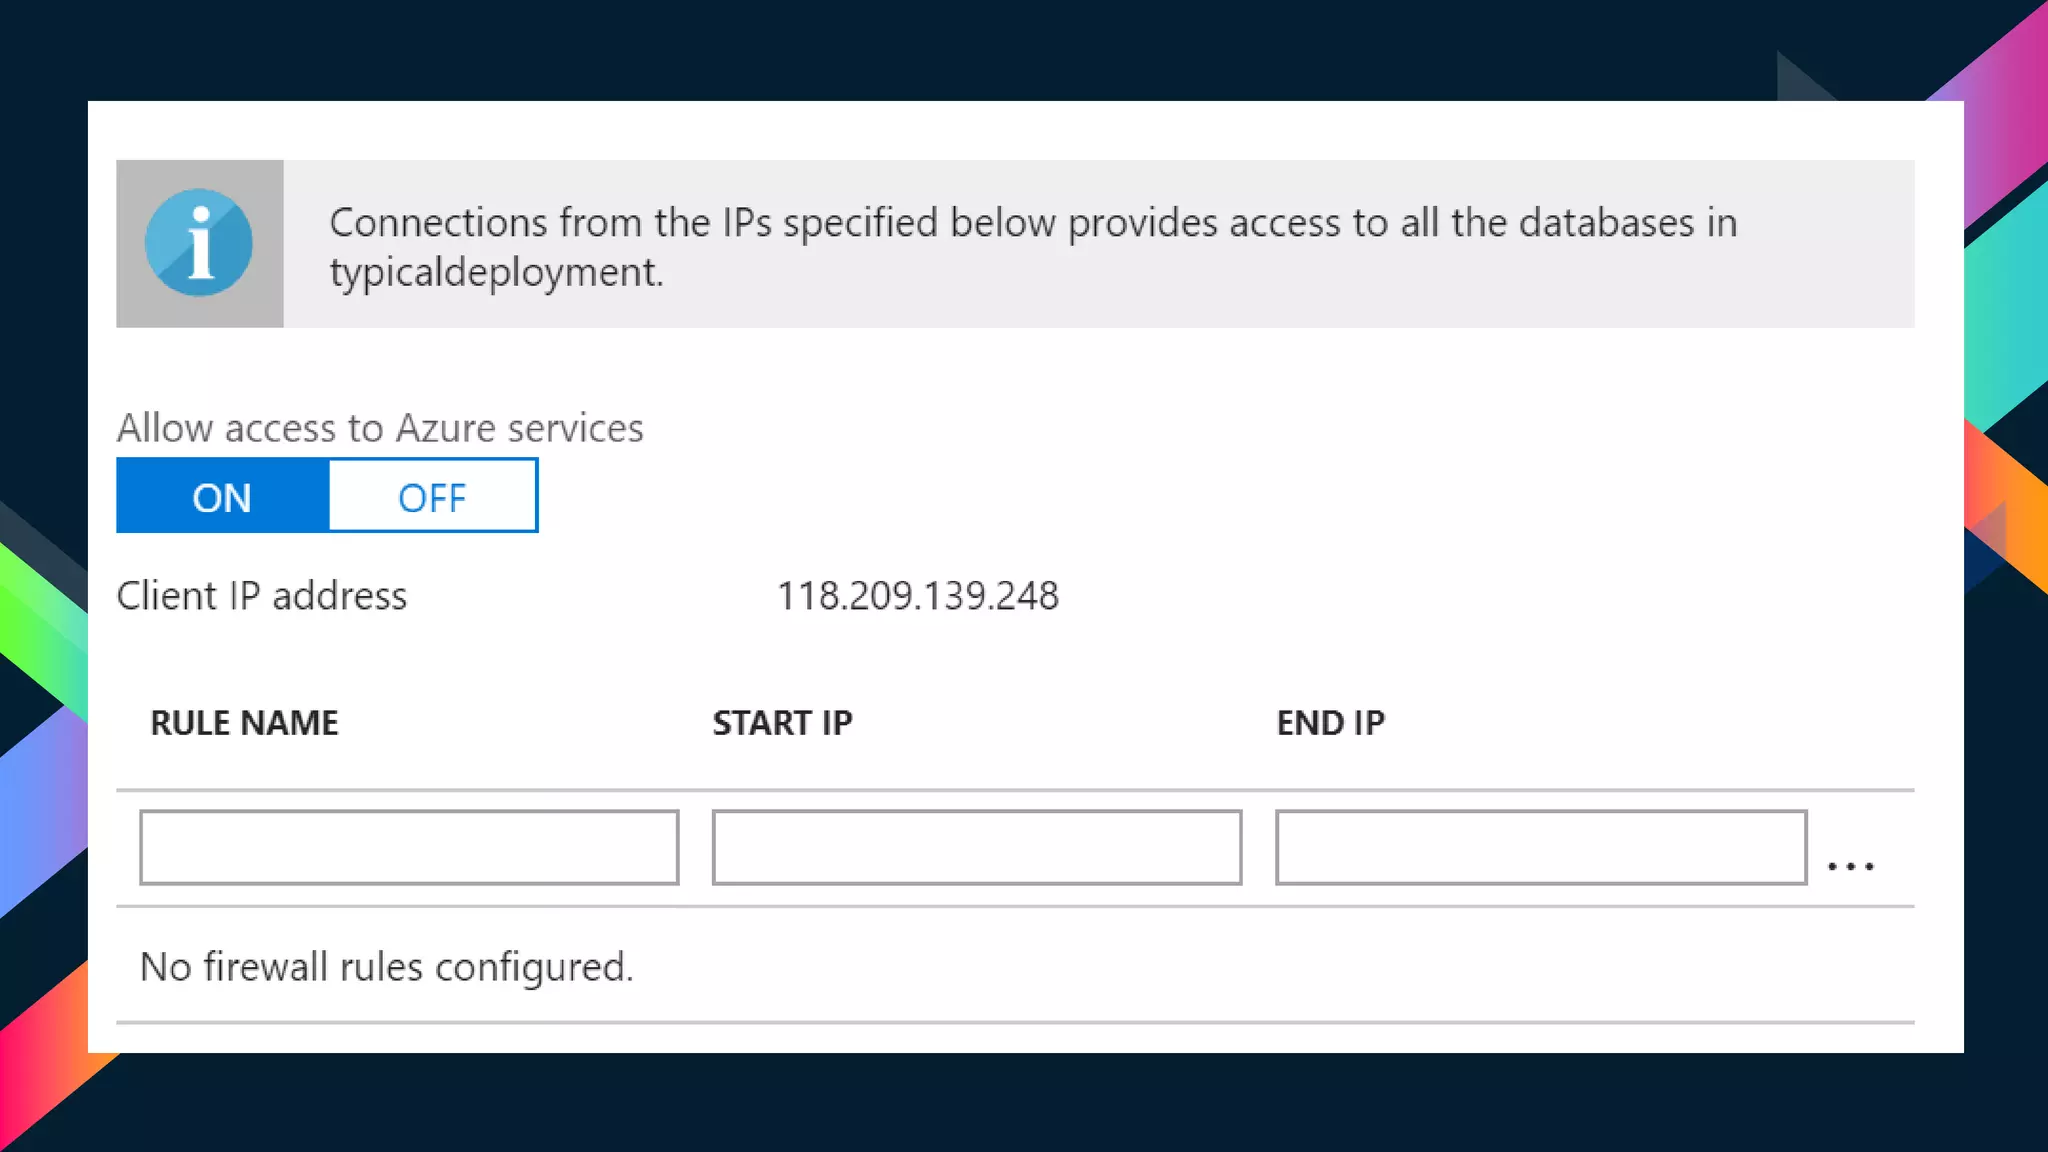Focus the Start IP input box
This screenshot has width=2048, height=1152.
[976, 847]
